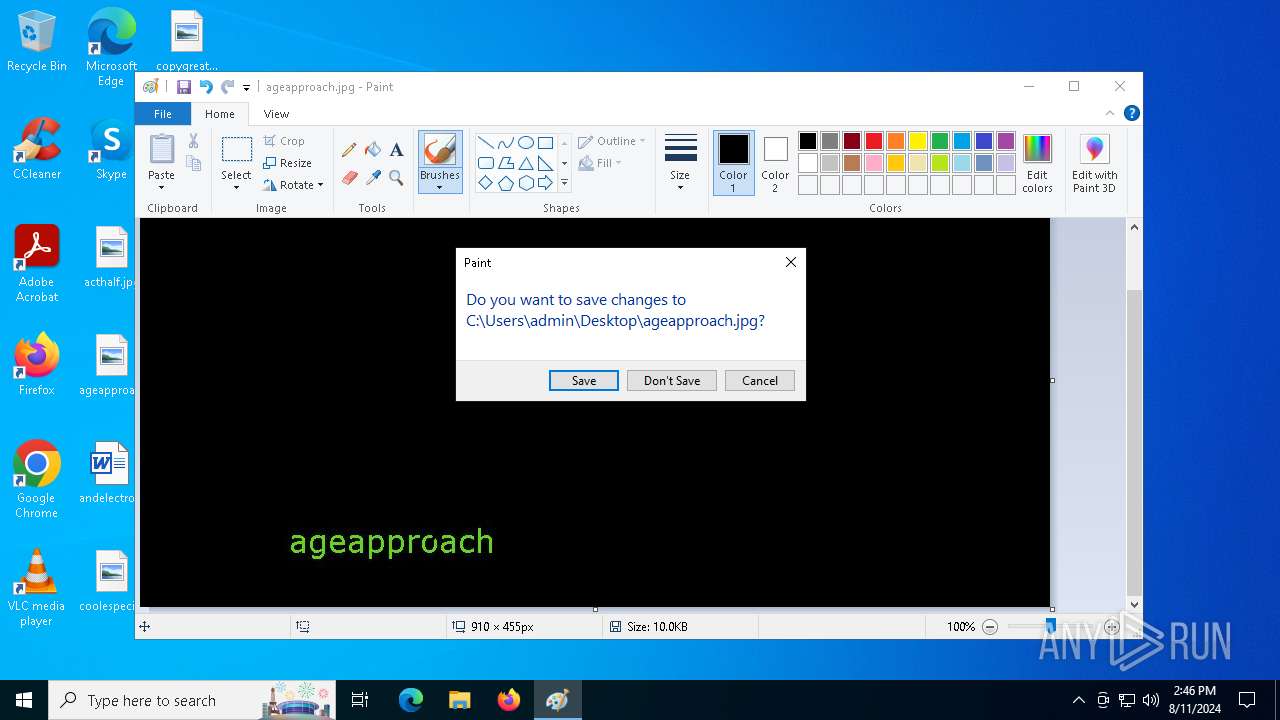Click the Paste clipboard icon
Screen dimensions: 1280x720
[162, 149]
